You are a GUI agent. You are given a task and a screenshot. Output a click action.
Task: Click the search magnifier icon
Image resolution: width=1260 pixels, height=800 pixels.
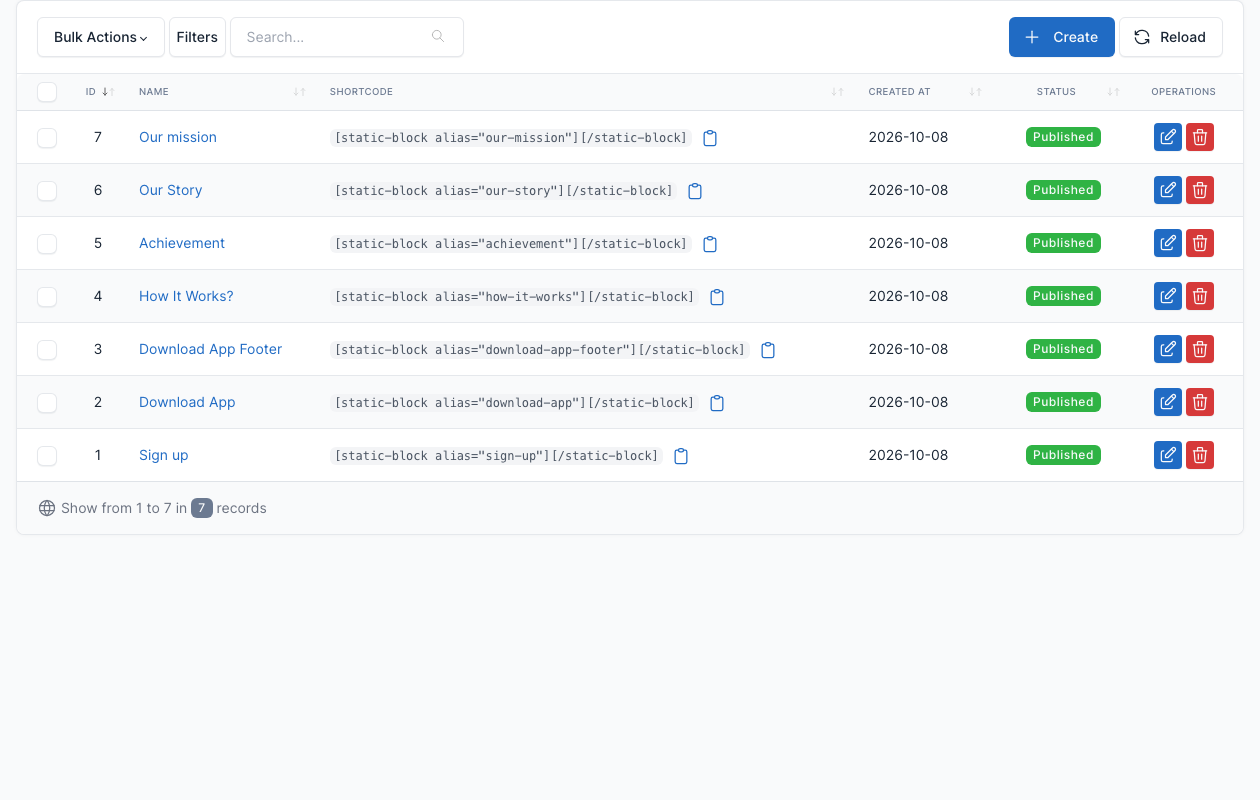pos(438,37)
